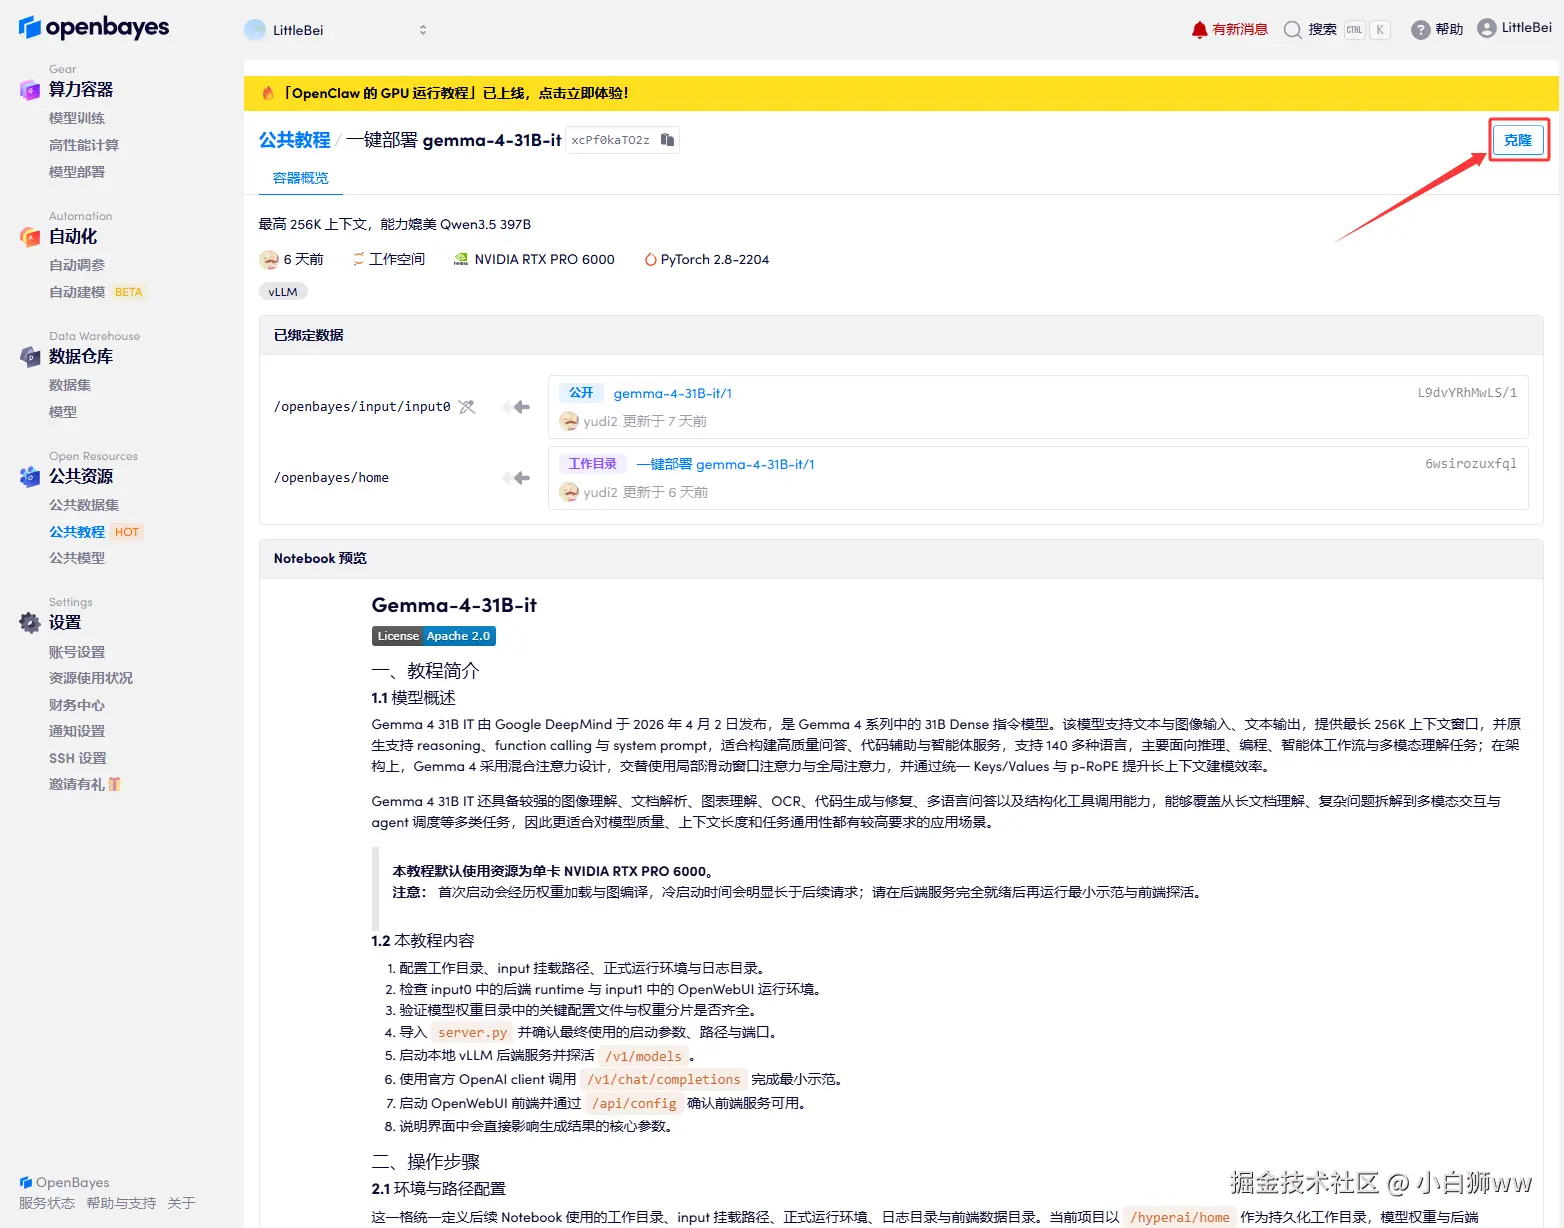This screenshot has width=1564, height=1228.
Task: Click yudi2 avatar updated 6 天前
Action: pyautogui.click(x=569, y=492)
